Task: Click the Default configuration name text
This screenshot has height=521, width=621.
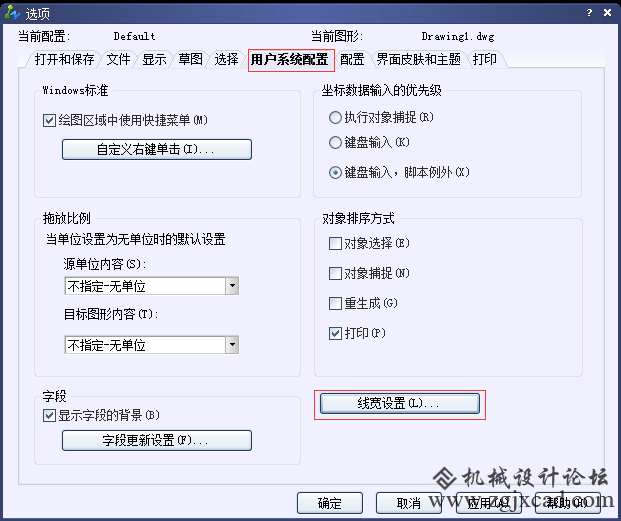Action: [x=134, y=36]
